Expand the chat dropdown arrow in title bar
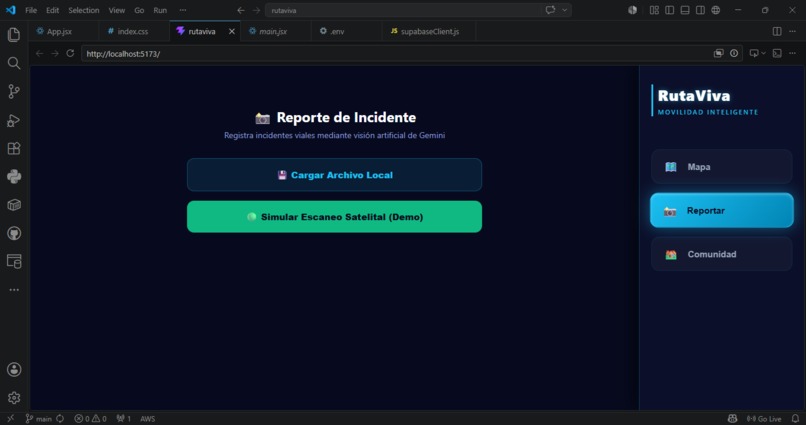This screenshot has height=425, width=806. (x=564, y=10)
